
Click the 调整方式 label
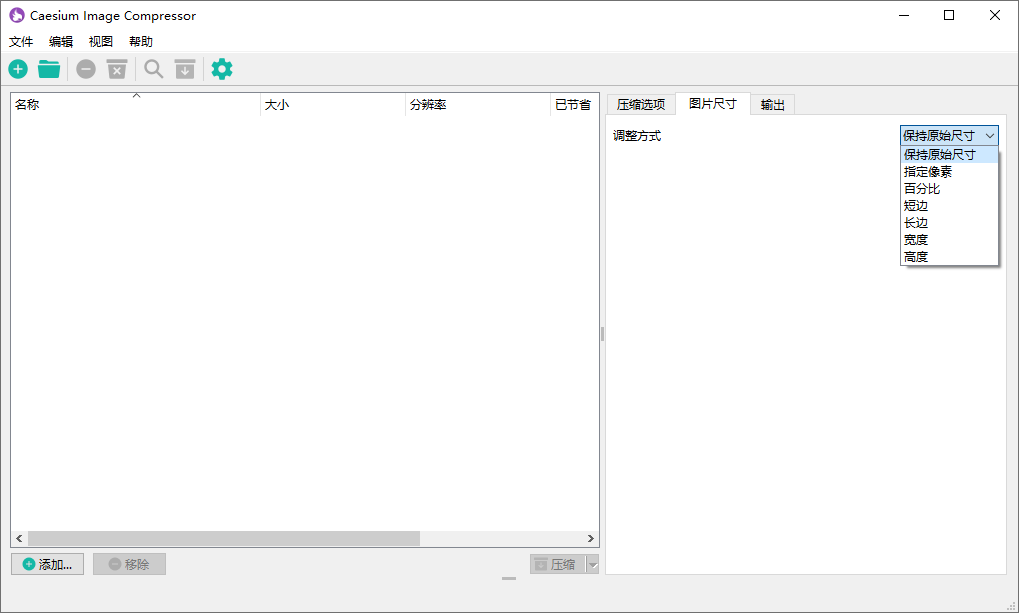(x=637, y=136)
